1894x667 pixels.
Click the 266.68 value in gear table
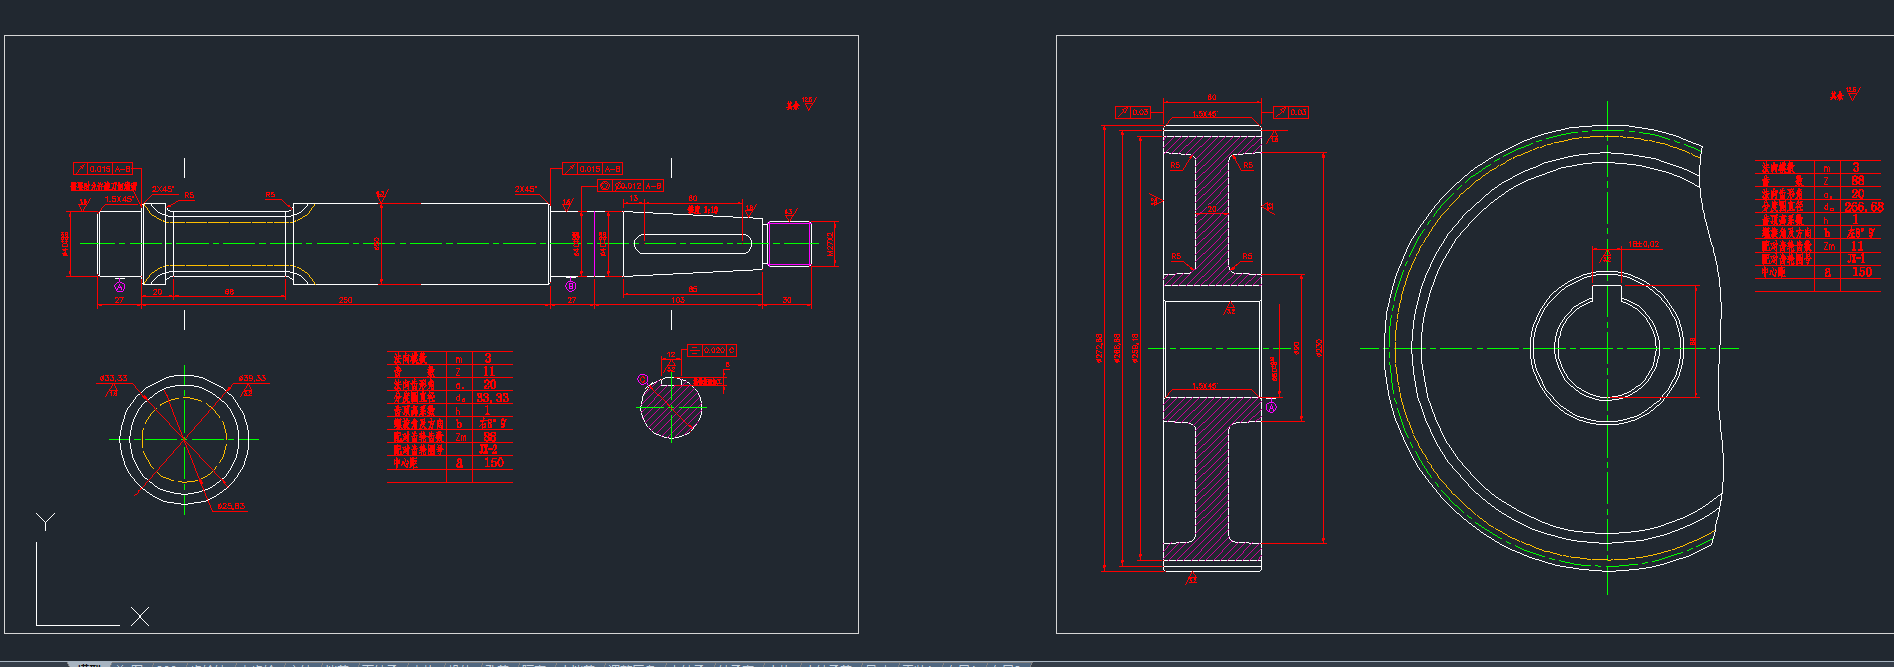(1863, 207)
